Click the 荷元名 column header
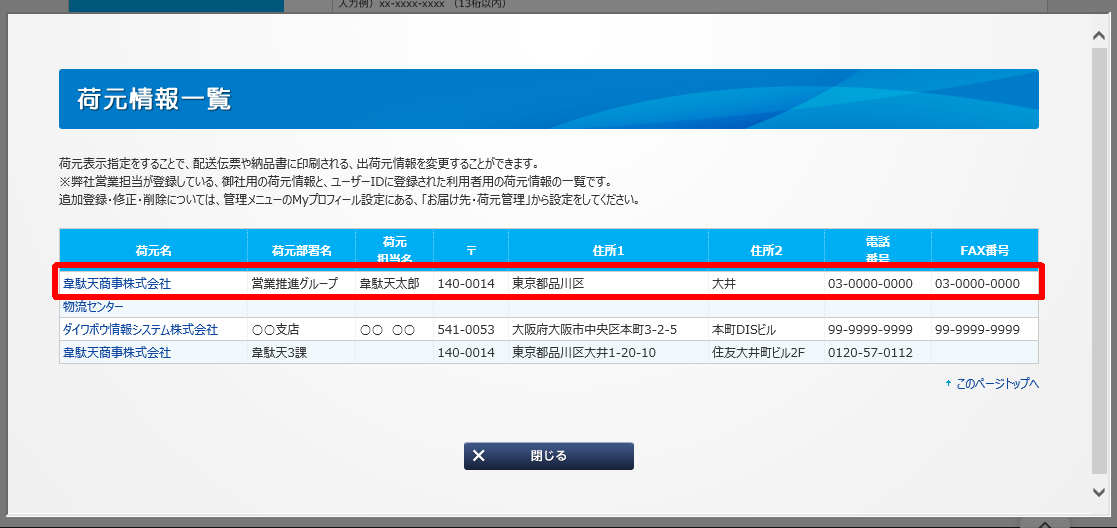Screen dimensions: 1117x528 (x=154, y=250)
